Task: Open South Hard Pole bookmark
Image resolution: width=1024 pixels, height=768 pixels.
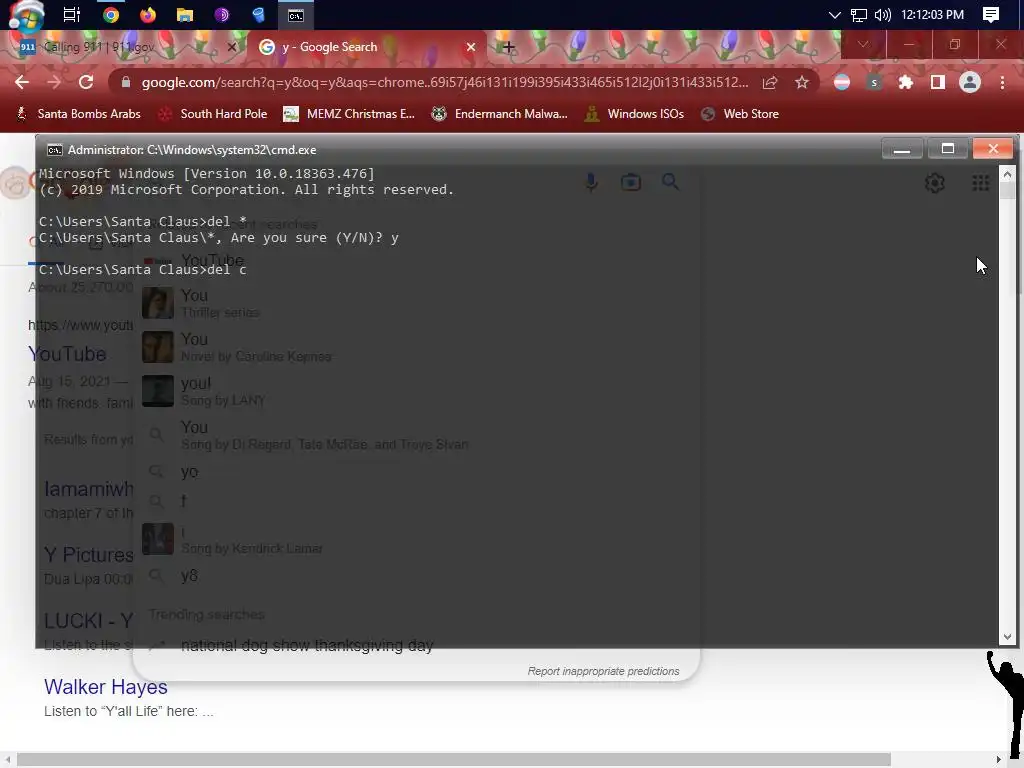Action: coord(213,114)
